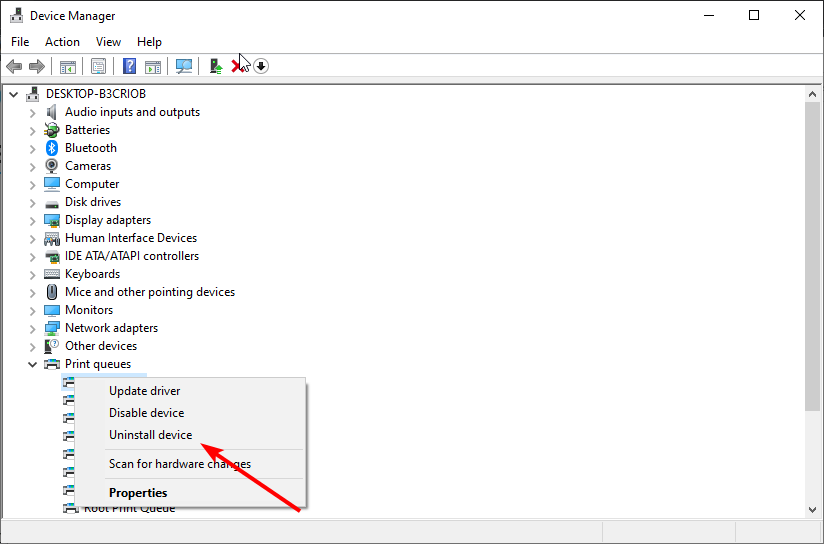Click the Show/Hide Action Pane icon
Viewport: 824px width, 544px height.
pos(153,67)
